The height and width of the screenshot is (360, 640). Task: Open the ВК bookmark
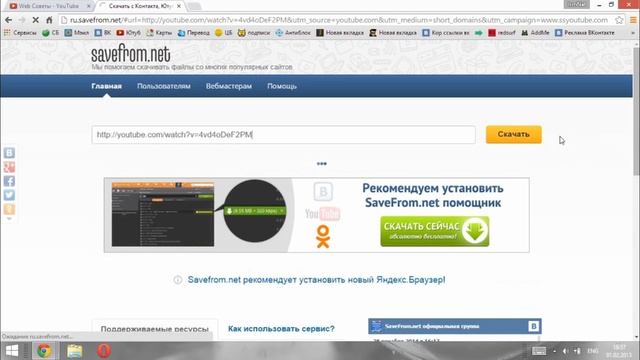102,33
